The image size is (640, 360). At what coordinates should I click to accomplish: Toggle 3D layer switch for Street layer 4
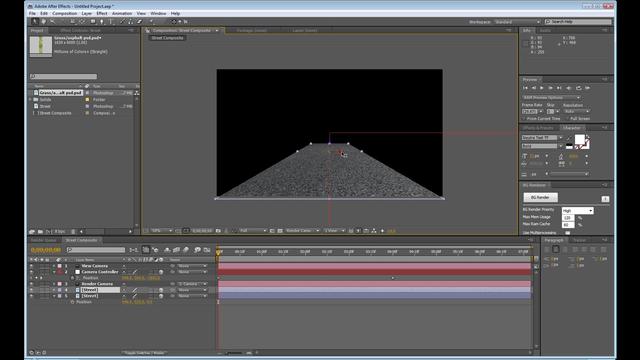coord(161,290)
